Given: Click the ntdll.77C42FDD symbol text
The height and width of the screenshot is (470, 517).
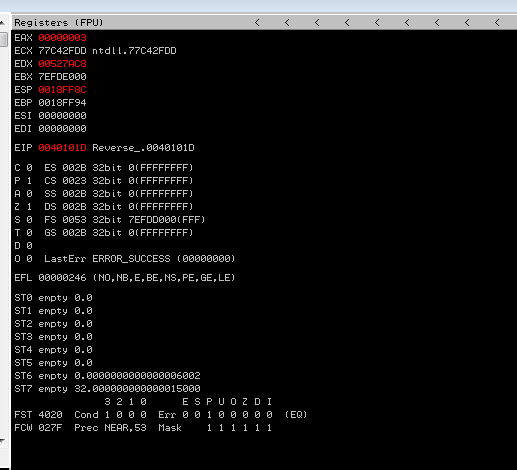Looking at the screenshot, I should (134, 51).
